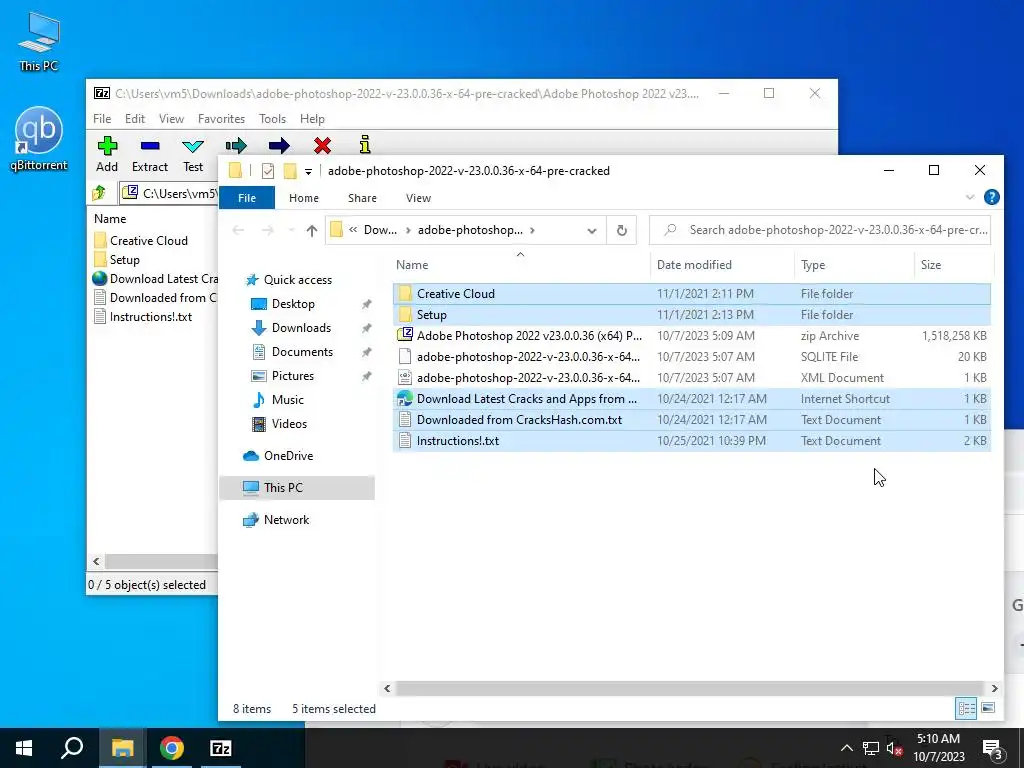Switch to Home tab in Explorer
The height and width of the screenshot is (768, 1024).
click(x=304, y=198)
